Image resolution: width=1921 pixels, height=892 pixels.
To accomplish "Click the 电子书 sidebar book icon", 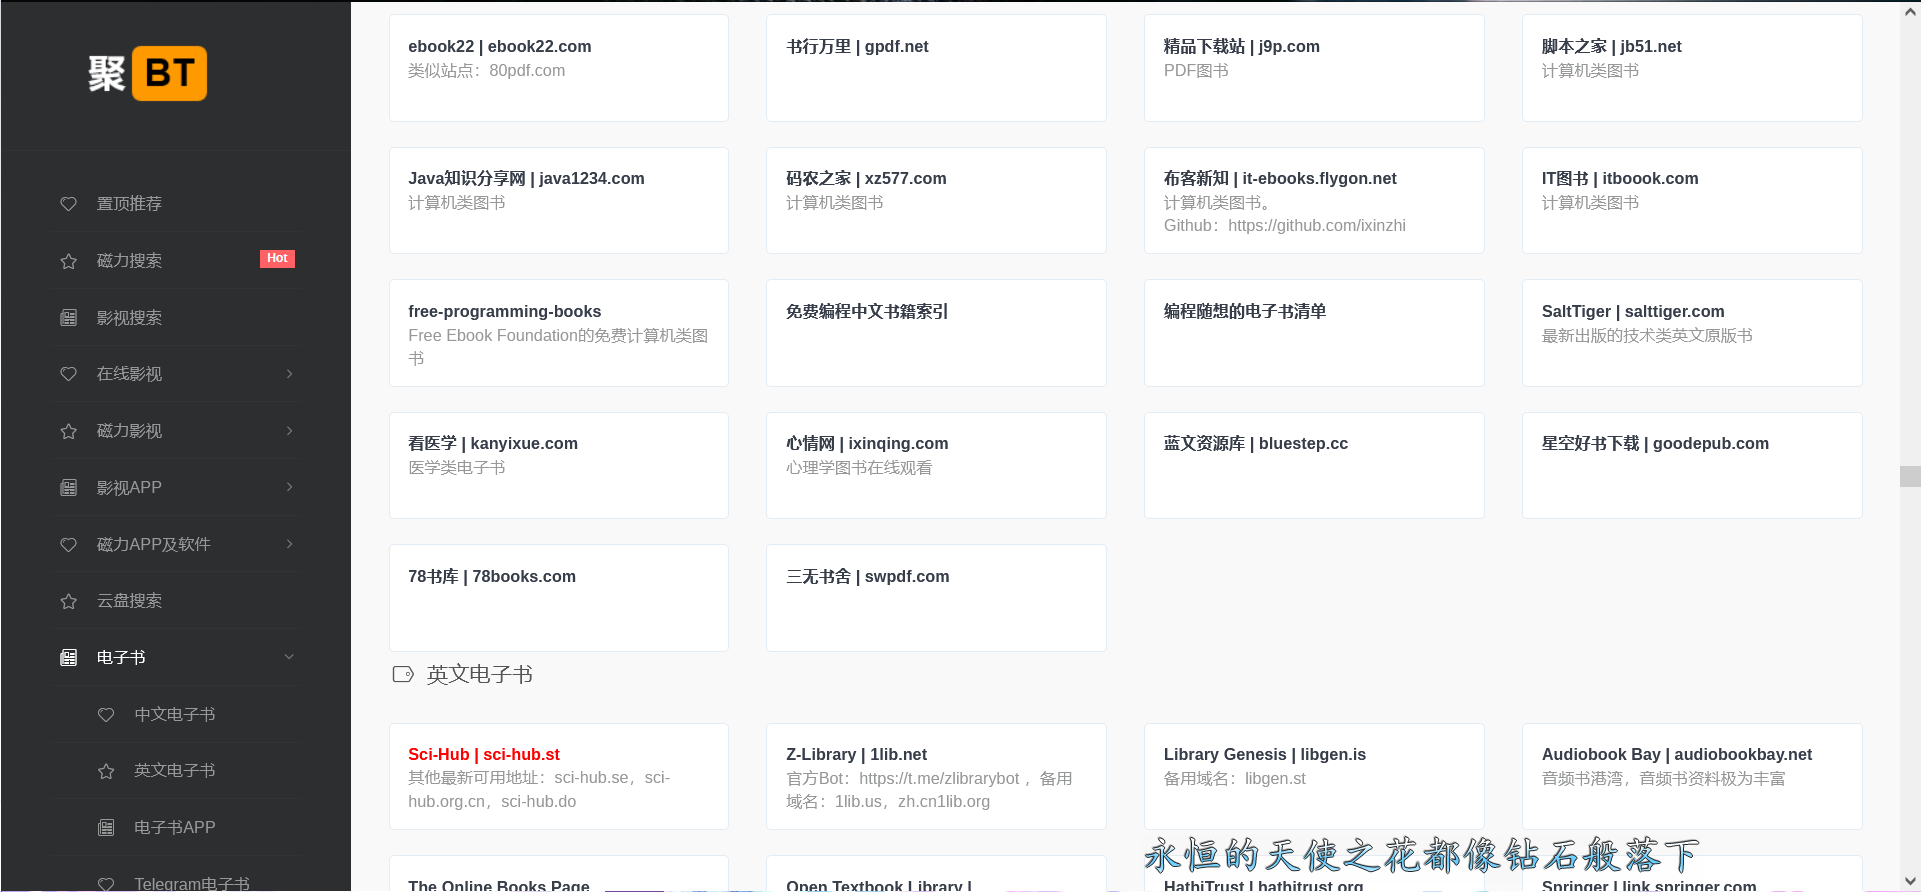I will point(68,658).
